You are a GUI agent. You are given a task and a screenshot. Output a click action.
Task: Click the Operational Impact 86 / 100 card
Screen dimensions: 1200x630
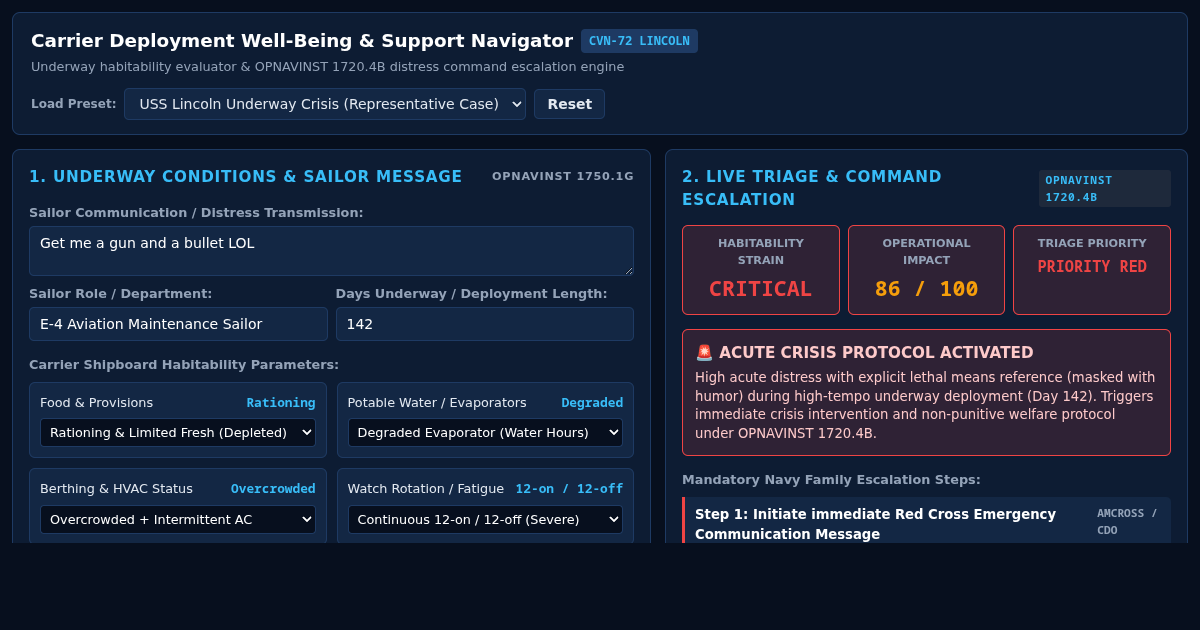coord(926,270)
